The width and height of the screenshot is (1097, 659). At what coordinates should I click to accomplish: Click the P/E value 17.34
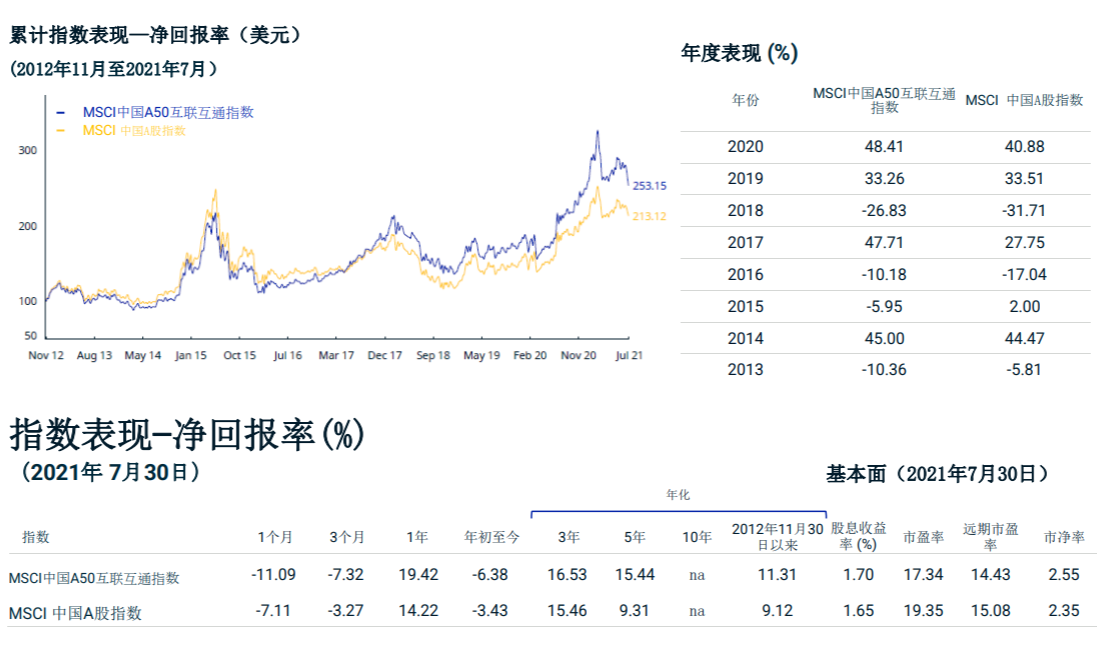pyautogui.click(x=923, y=575)
